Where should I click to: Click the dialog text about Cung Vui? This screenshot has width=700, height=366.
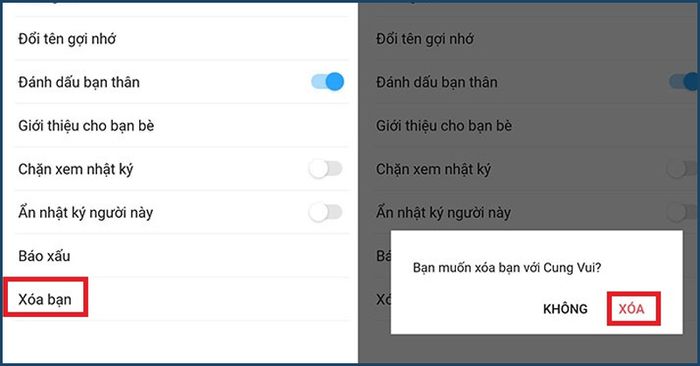(x=507, y=267)
